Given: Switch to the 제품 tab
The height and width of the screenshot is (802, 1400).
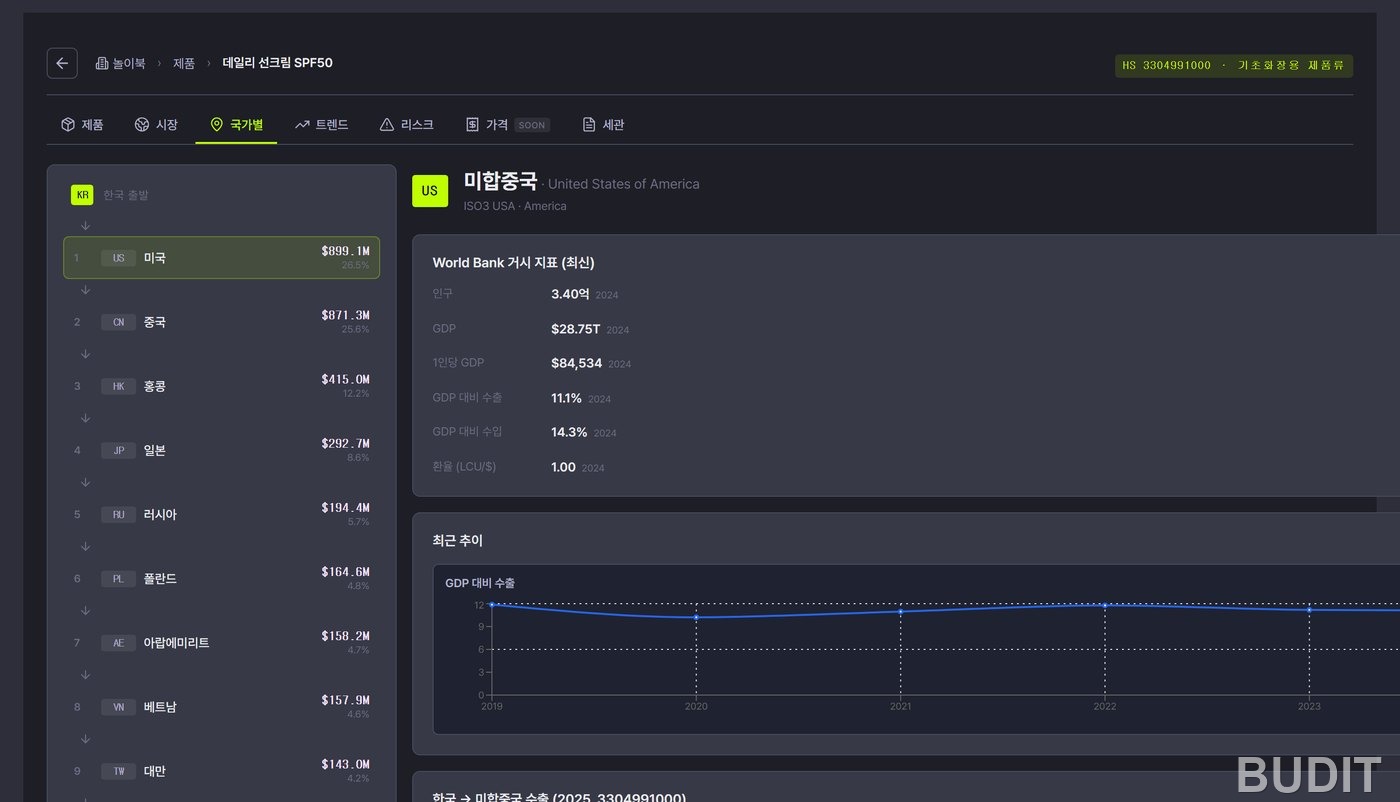Looking at the screenshot, I should click(82, 125).
